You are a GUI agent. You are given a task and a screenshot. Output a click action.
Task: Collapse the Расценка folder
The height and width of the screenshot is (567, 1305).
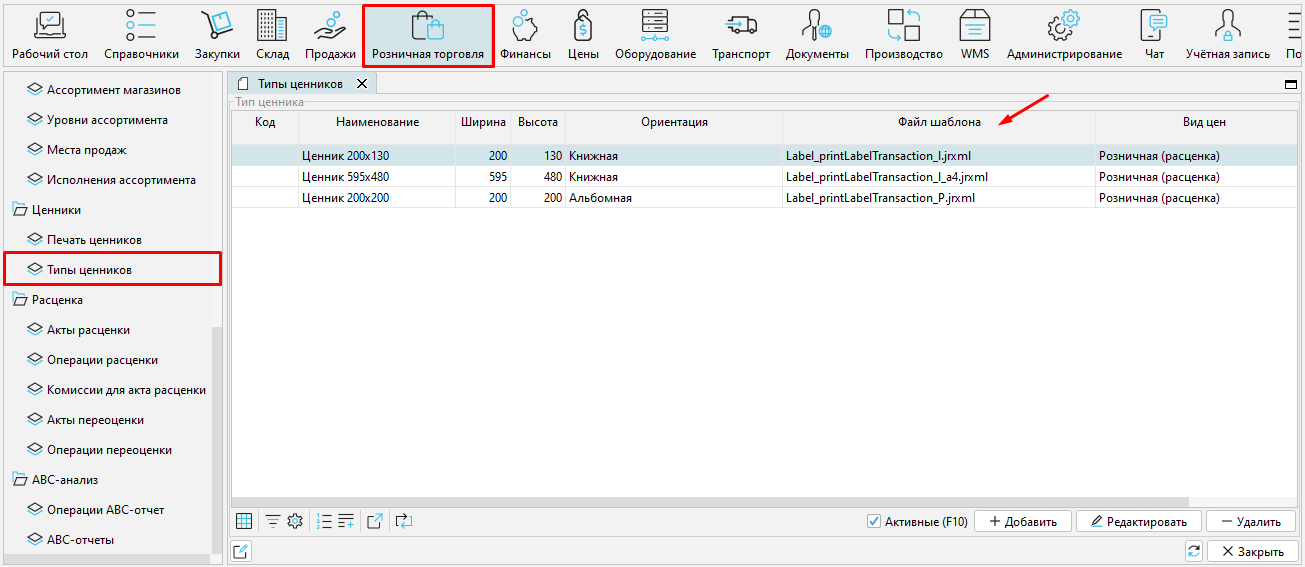pyautogui.click(x=20, y=300)
